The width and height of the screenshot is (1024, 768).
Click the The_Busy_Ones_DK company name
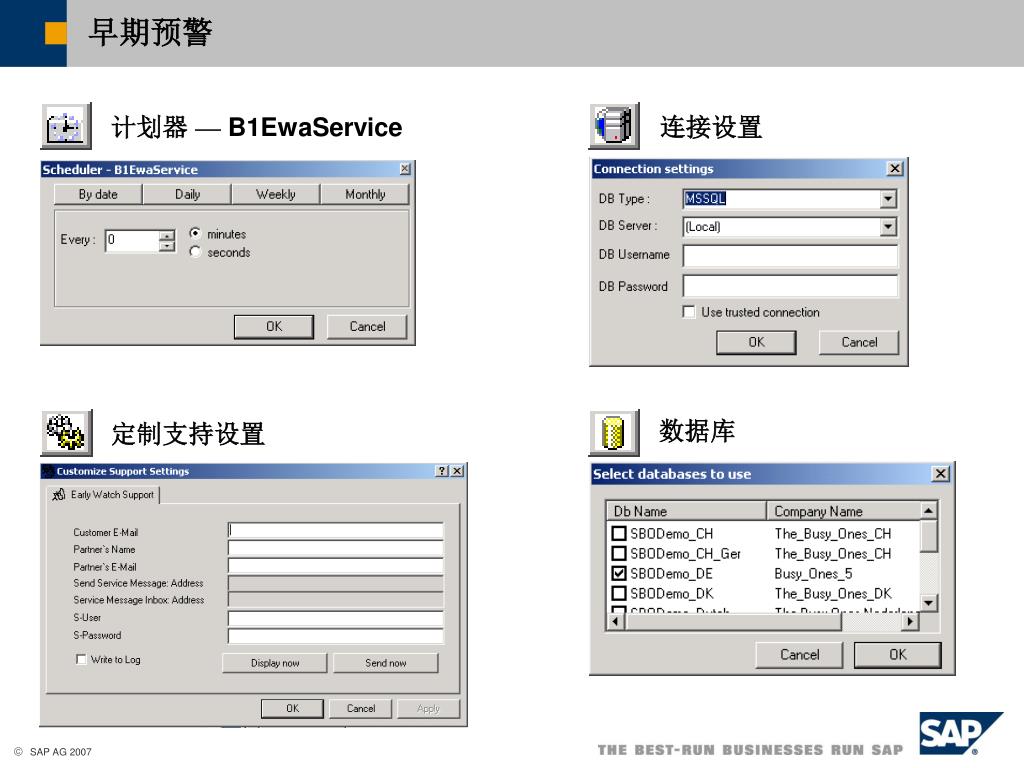pyautogui.click(x=833, y=594)
